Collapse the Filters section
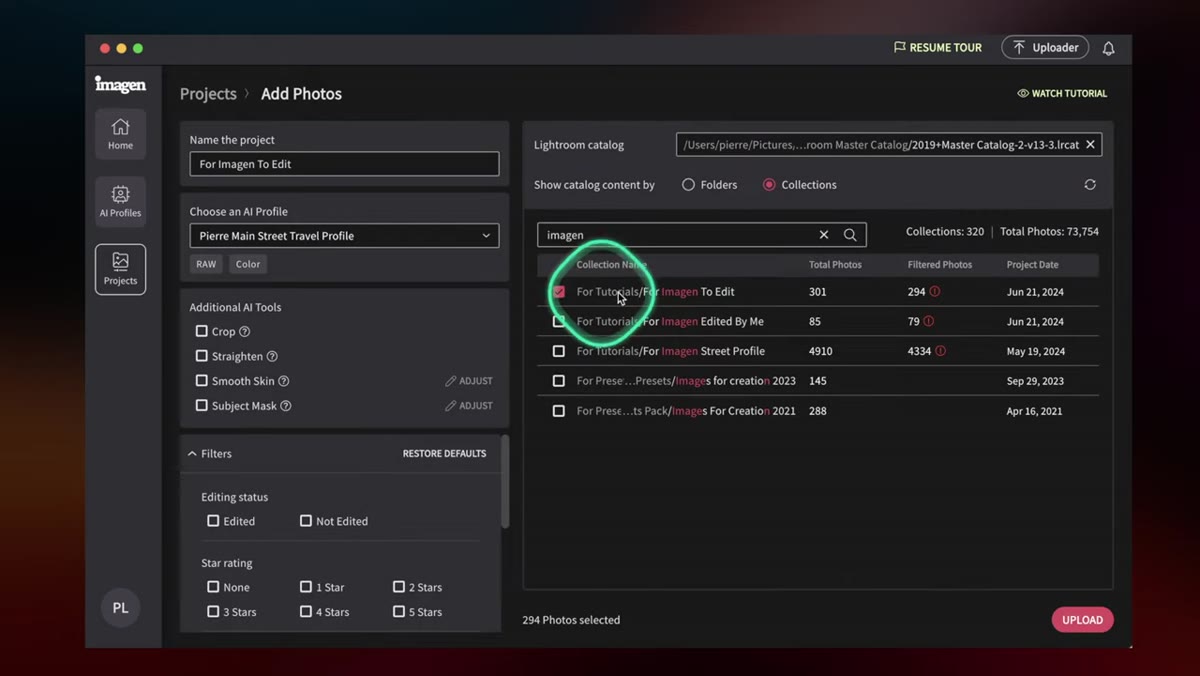1200x676 pixels. (x=192, y=454)
